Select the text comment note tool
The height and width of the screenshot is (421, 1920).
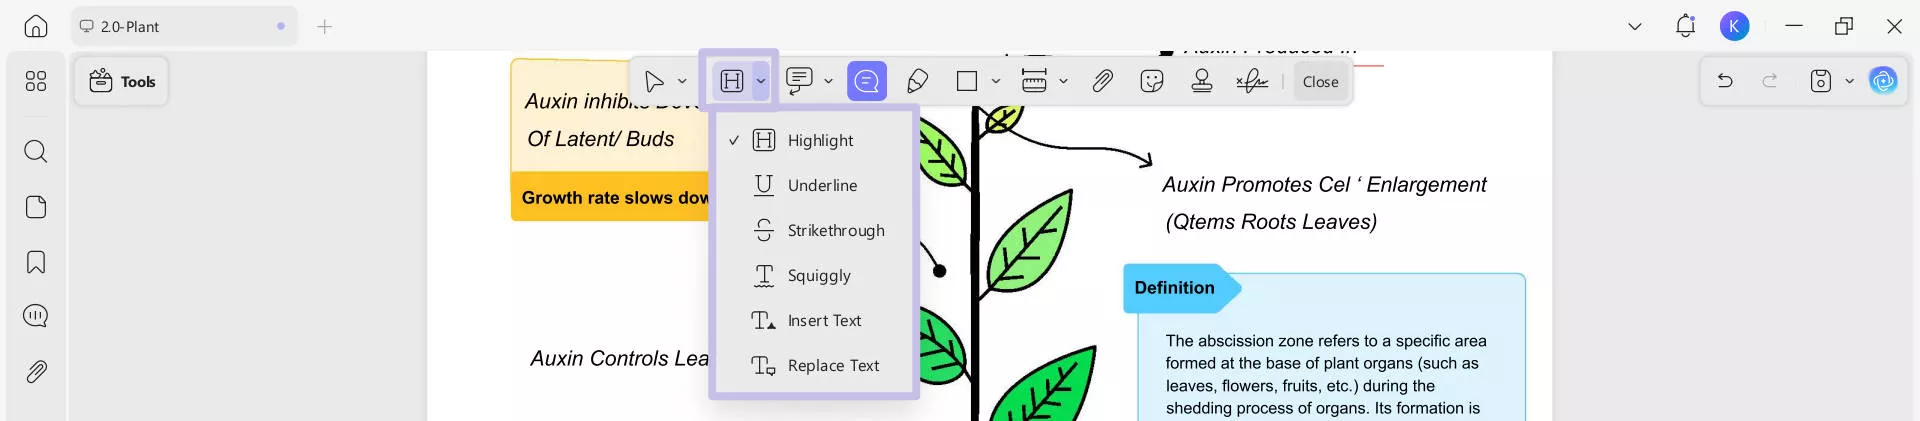(799, 81)
